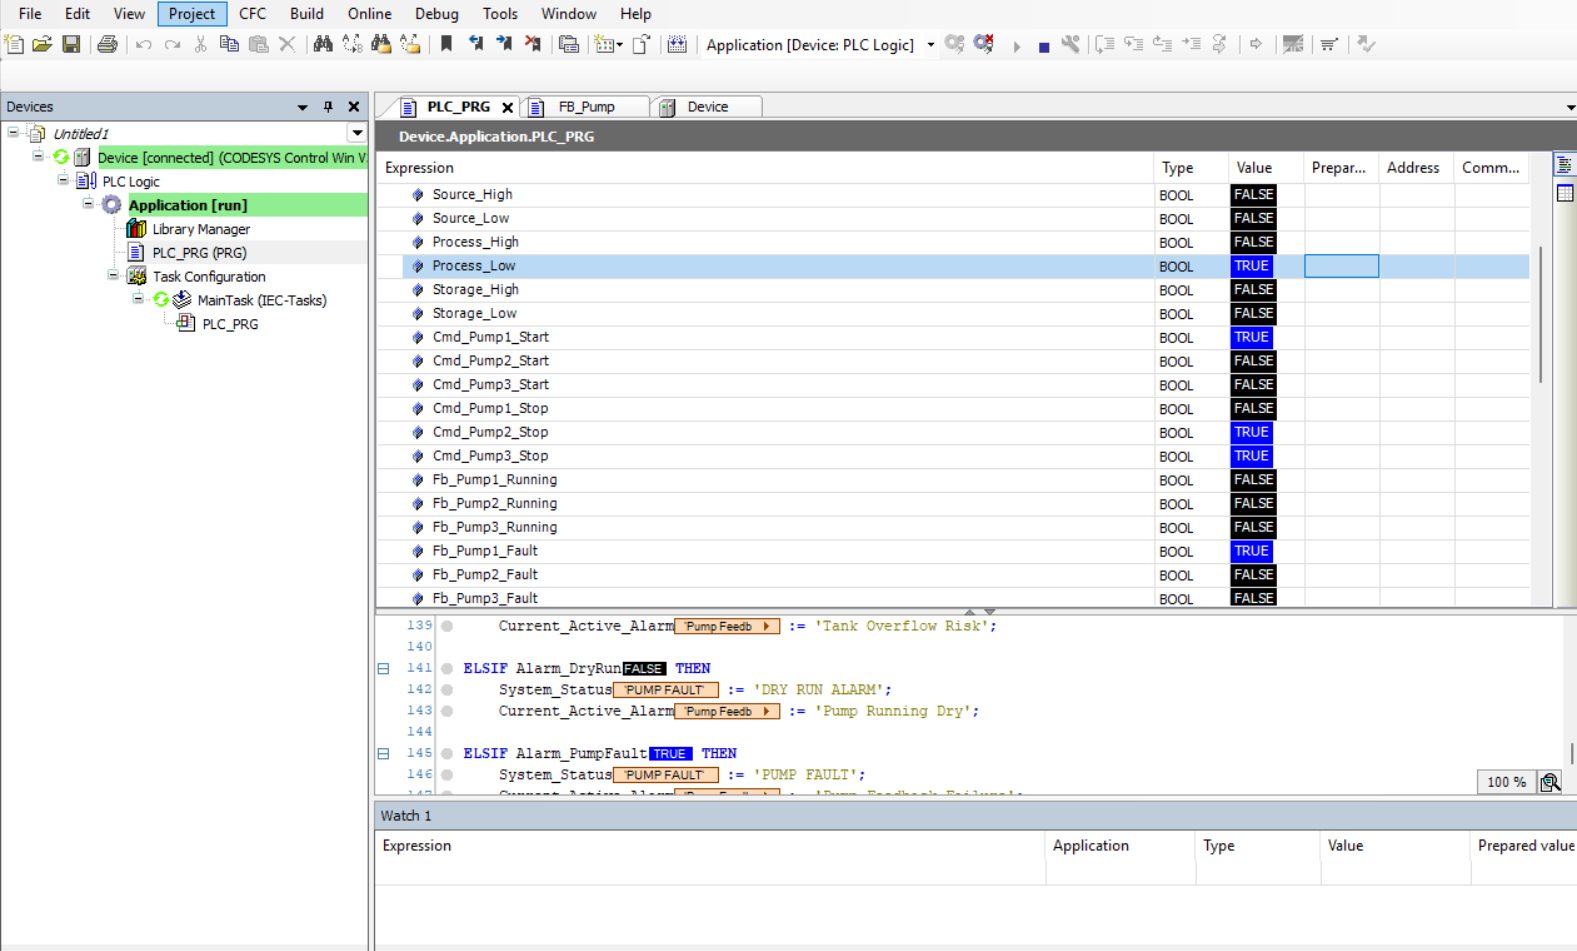Image resolution: width=1577 pixels, height=951 pixels.
Task: Click the 100 % zoom level box
Action: pos(1506,782)
